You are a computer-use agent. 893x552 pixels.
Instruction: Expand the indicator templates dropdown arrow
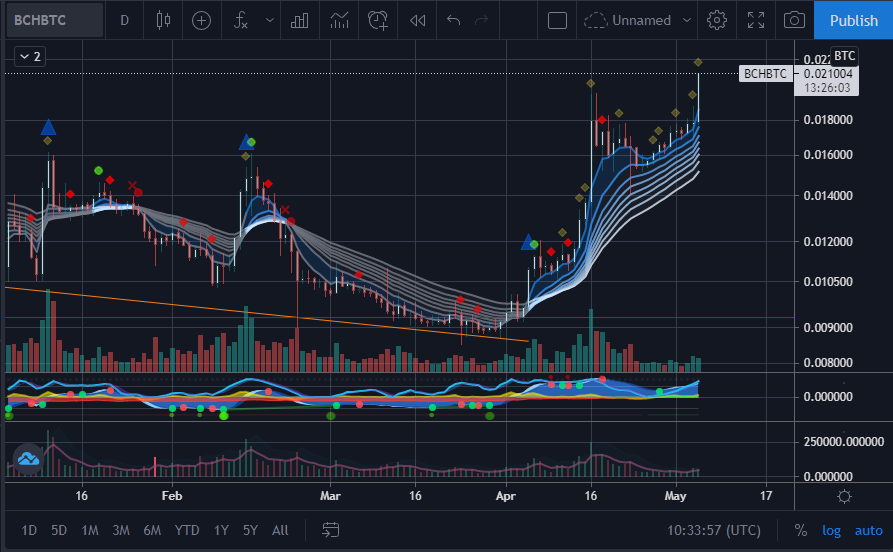[270, 21]
